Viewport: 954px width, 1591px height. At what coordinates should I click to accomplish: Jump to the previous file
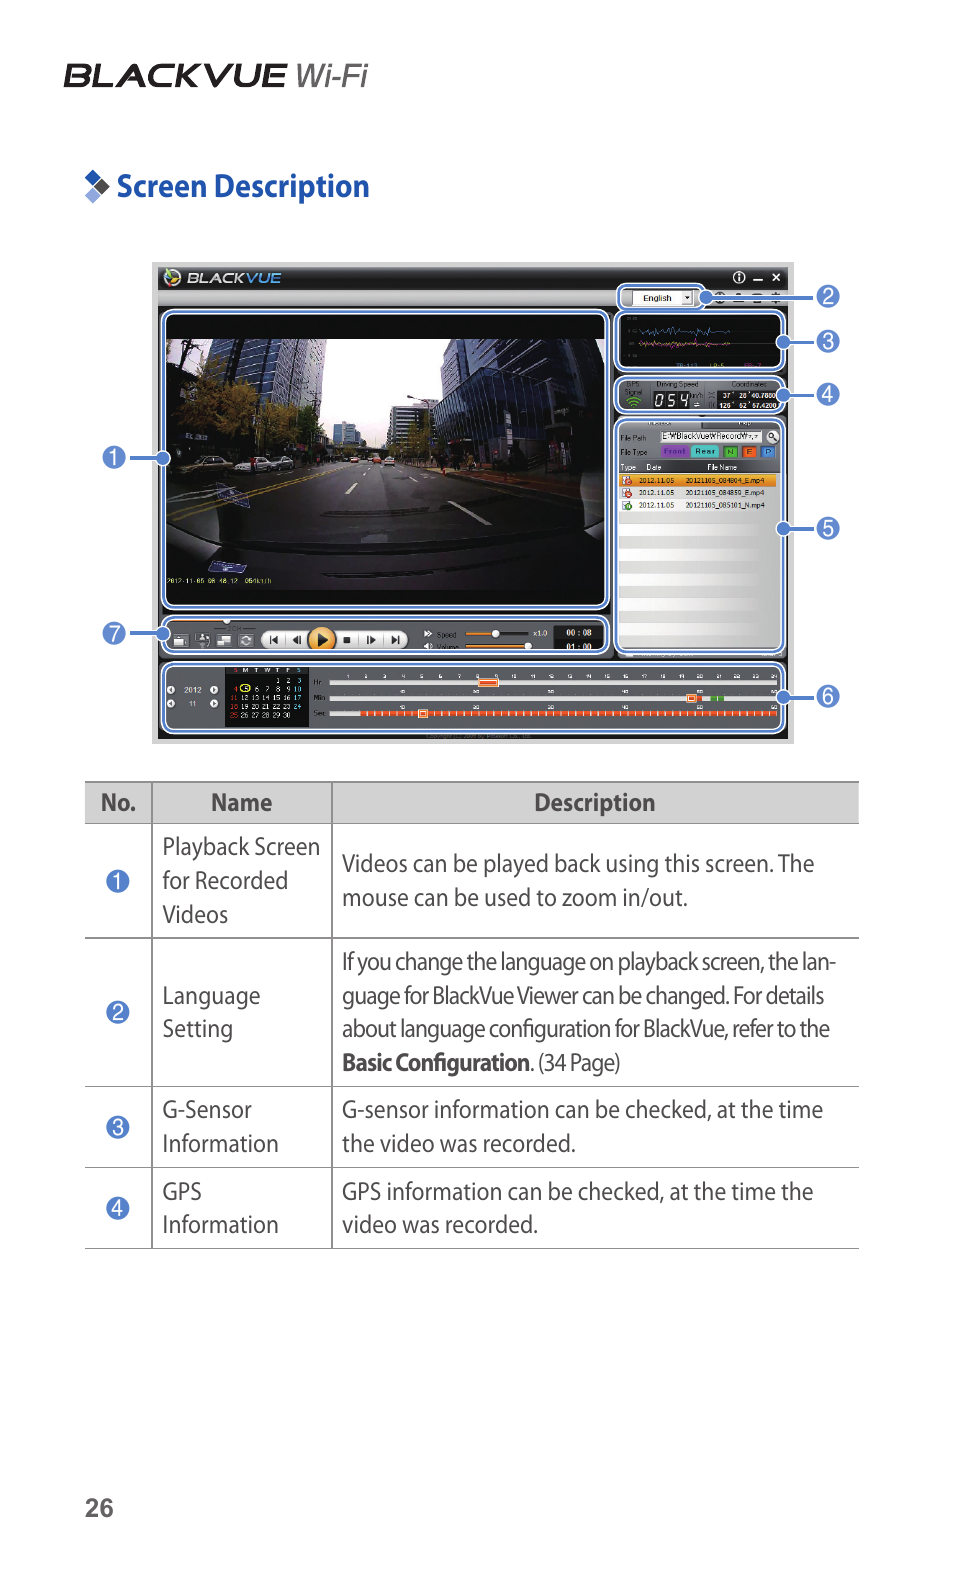click(274, 640)
